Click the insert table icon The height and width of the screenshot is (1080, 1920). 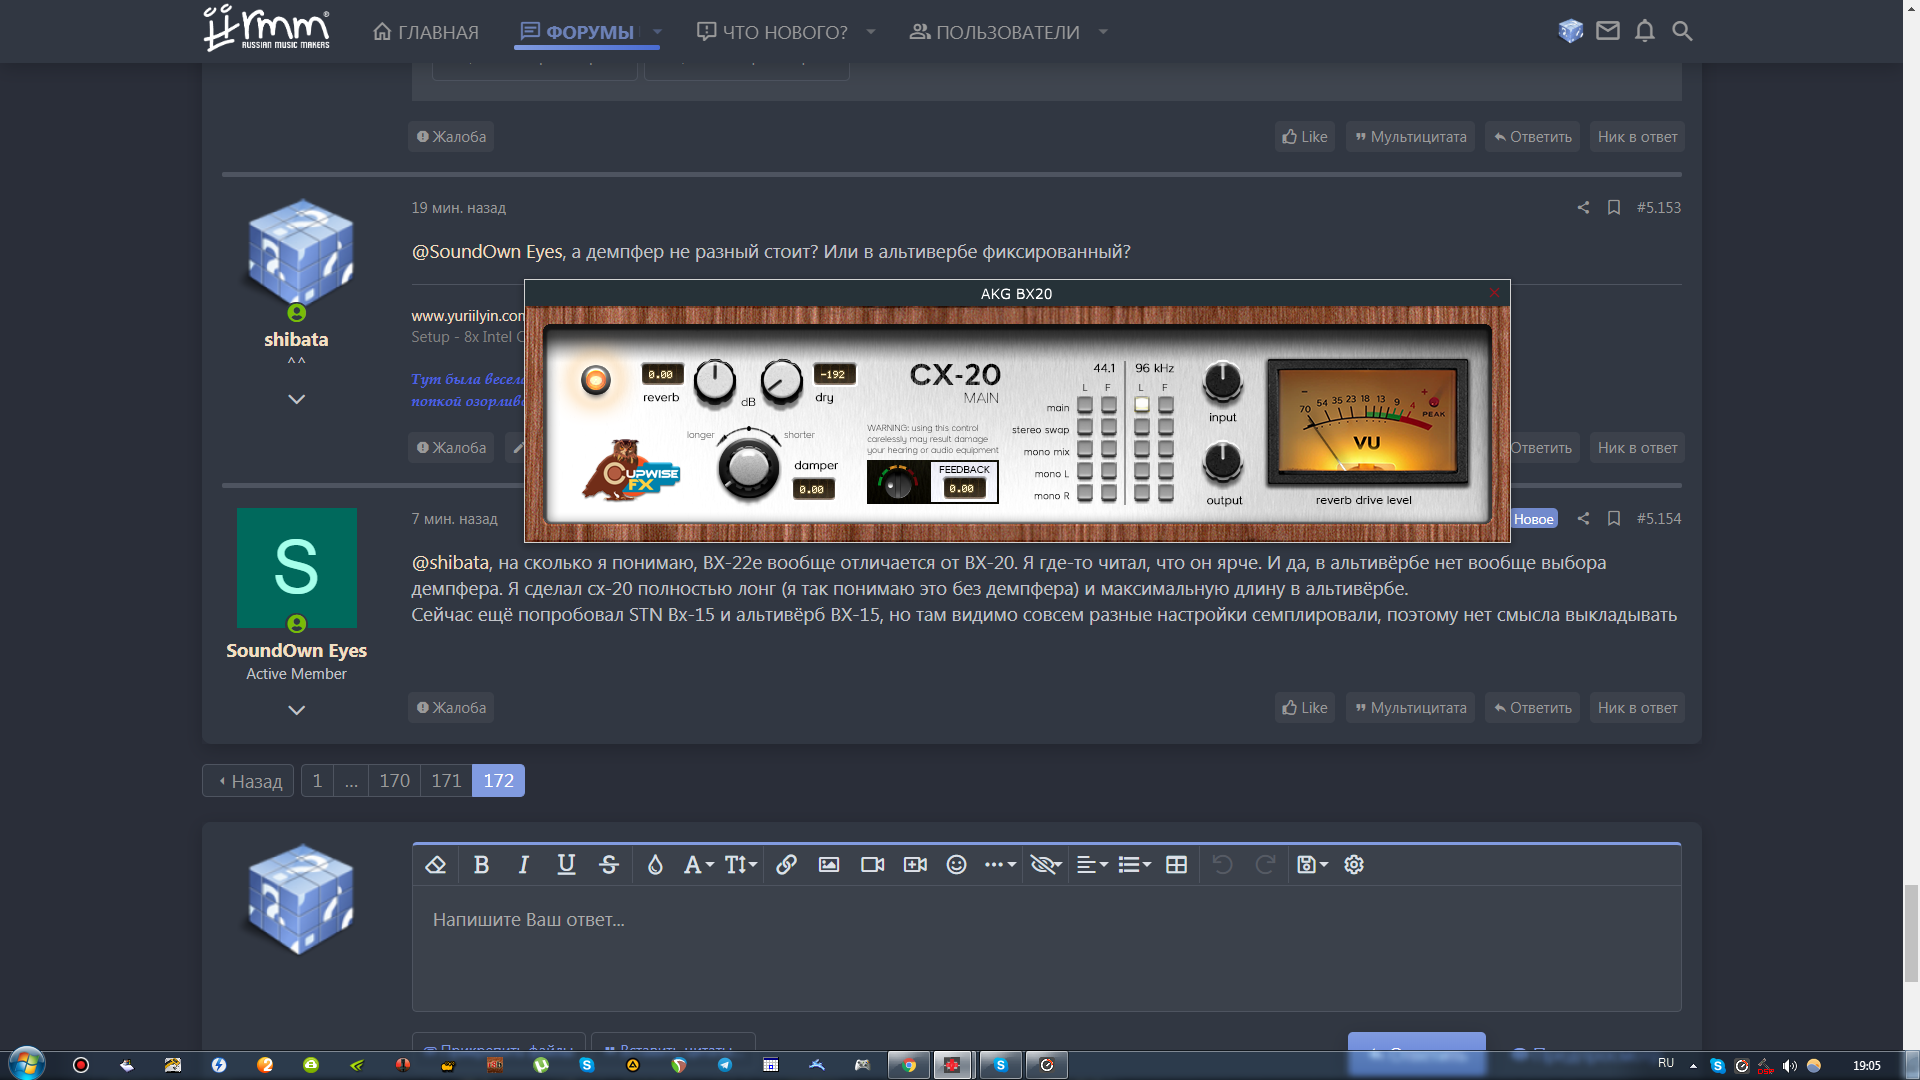coord(1176,865)
